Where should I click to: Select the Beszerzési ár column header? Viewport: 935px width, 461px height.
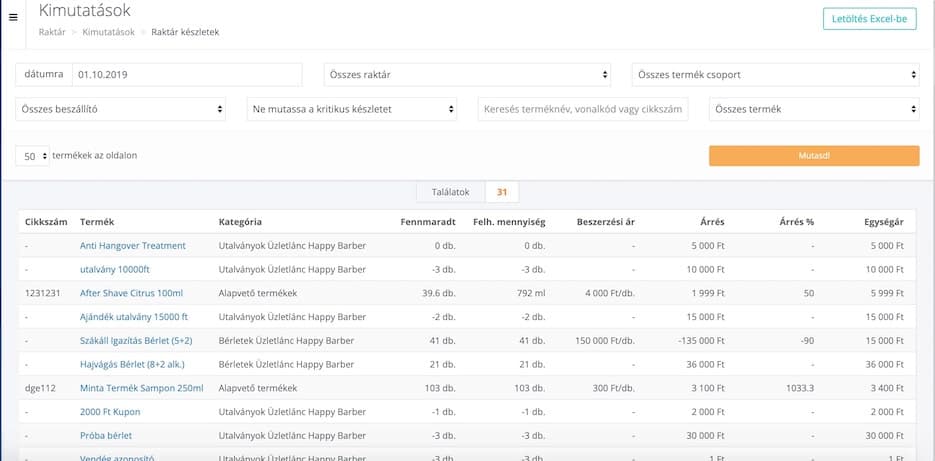click(x=606, y=222)
